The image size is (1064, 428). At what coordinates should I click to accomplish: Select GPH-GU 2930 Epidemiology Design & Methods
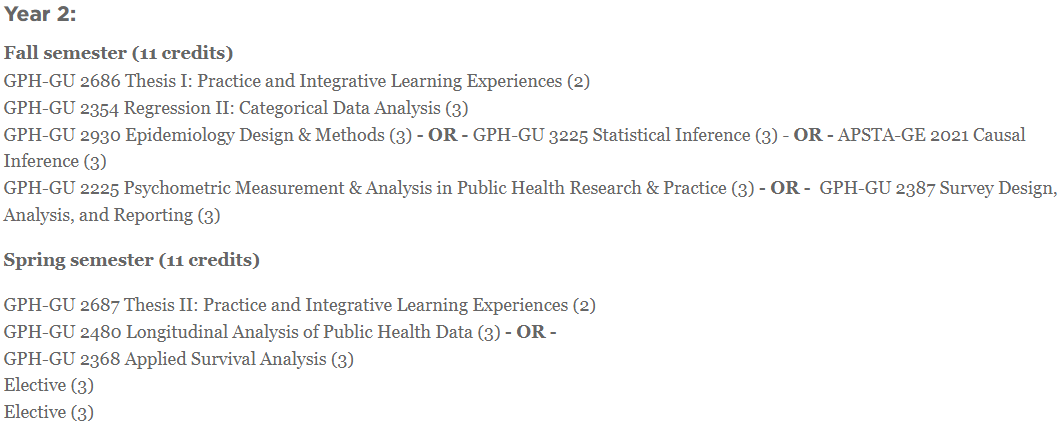pyautogui.click(x=208, y=135)
